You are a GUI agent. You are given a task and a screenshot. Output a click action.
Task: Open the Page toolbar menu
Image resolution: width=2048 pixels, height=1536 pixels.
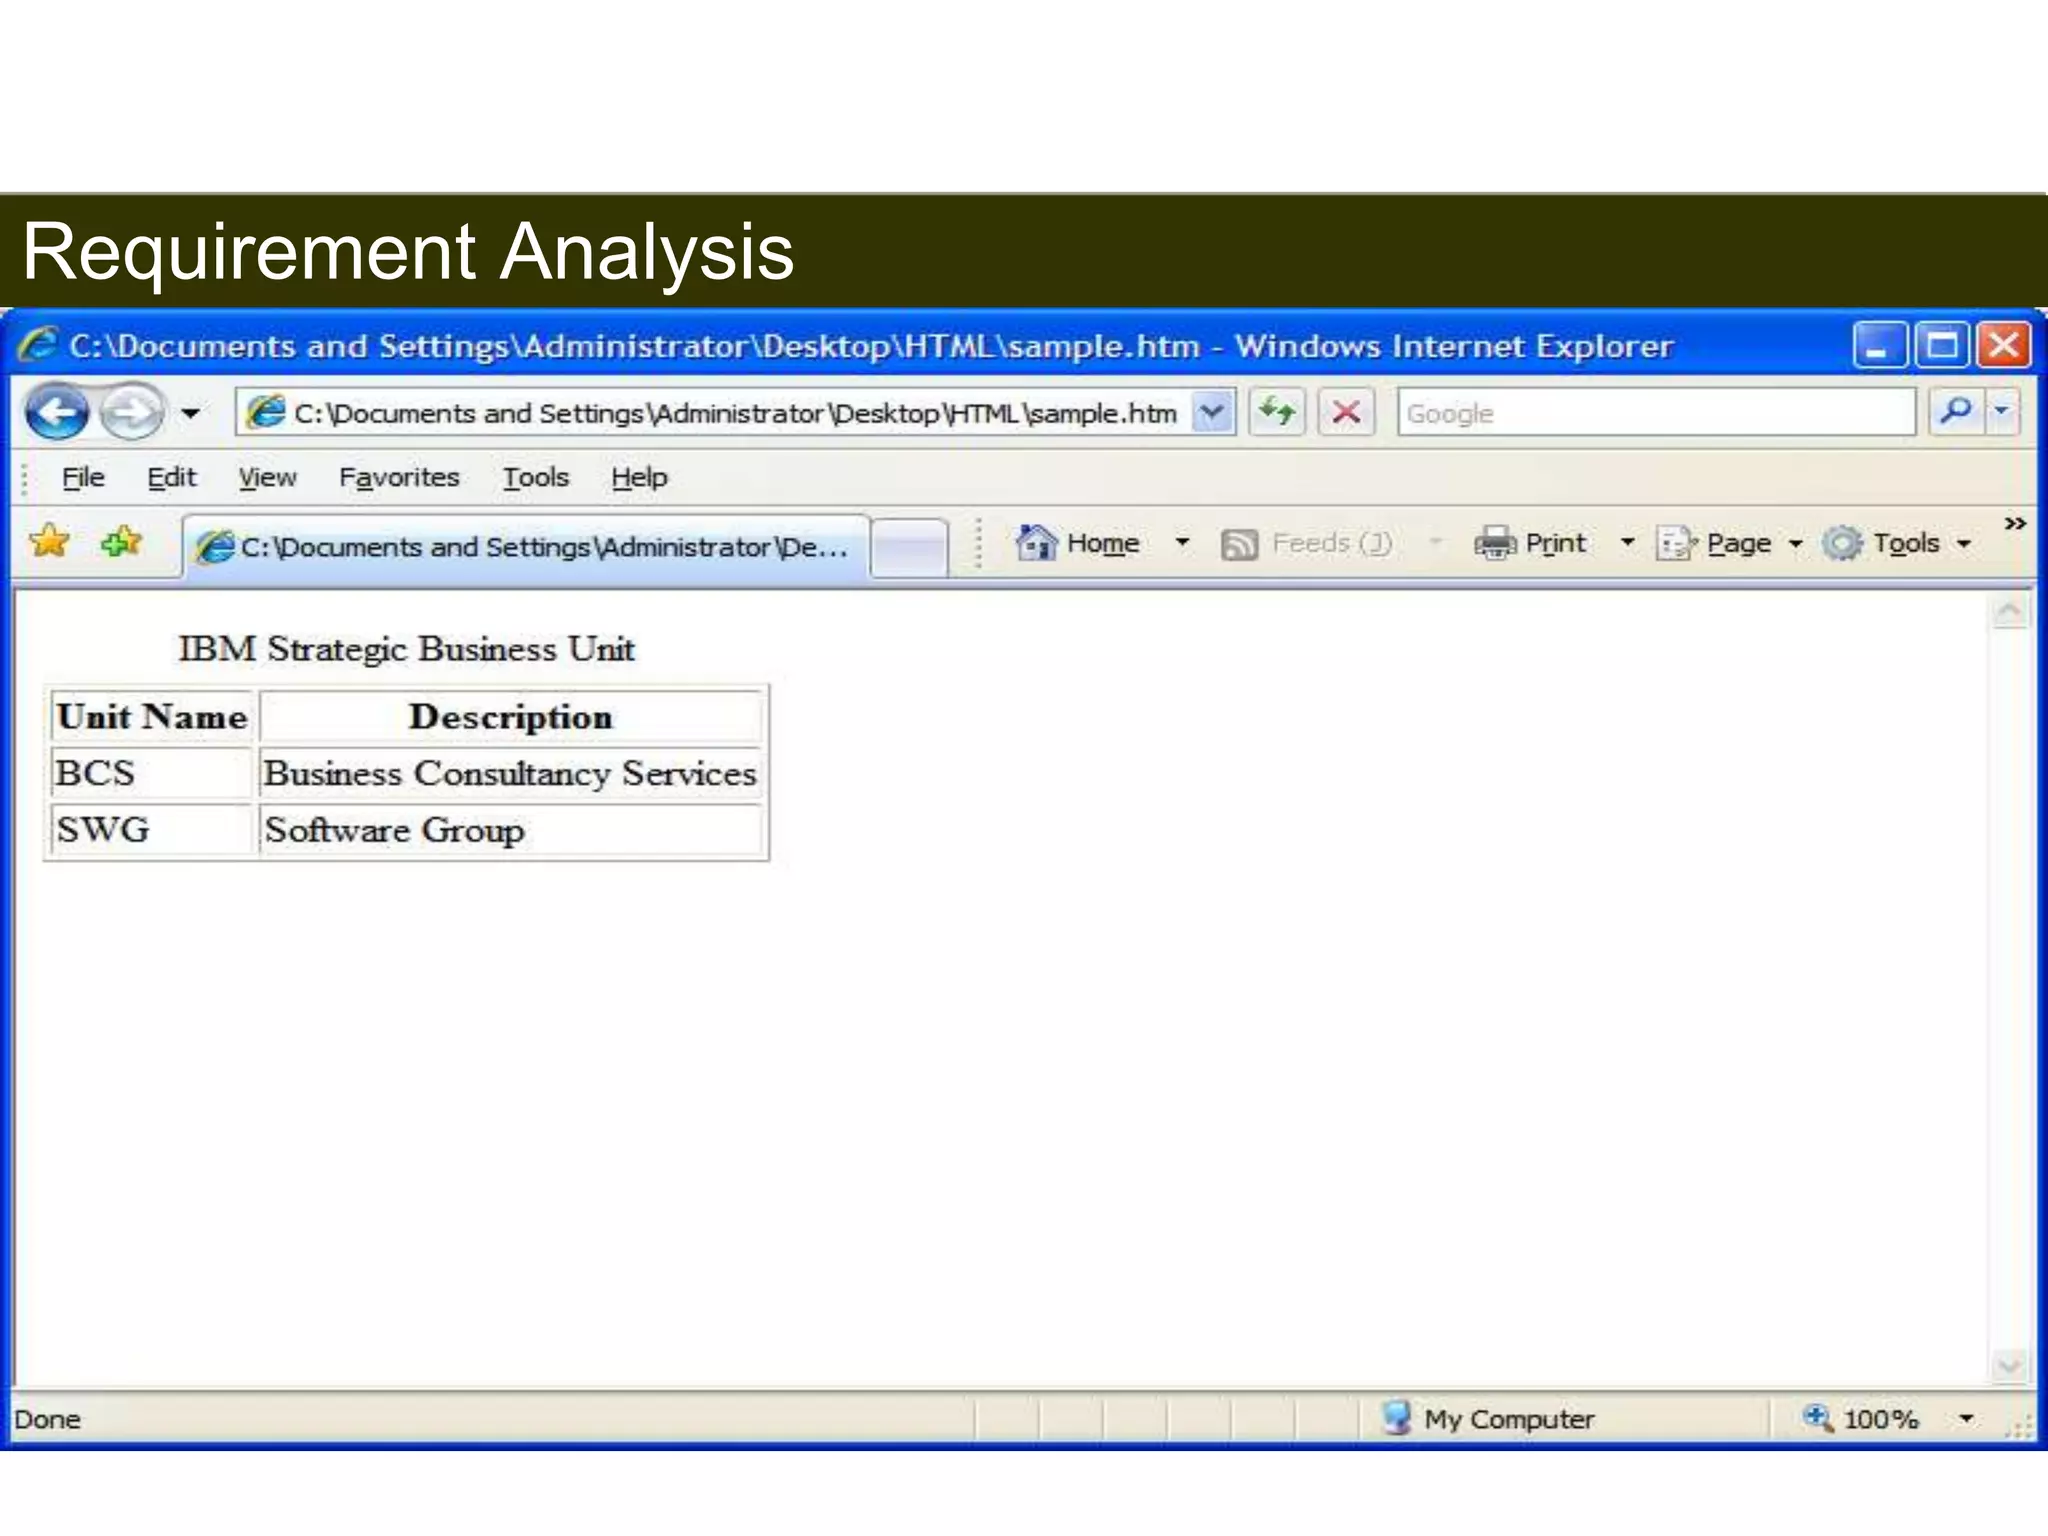pos(1729,543)
